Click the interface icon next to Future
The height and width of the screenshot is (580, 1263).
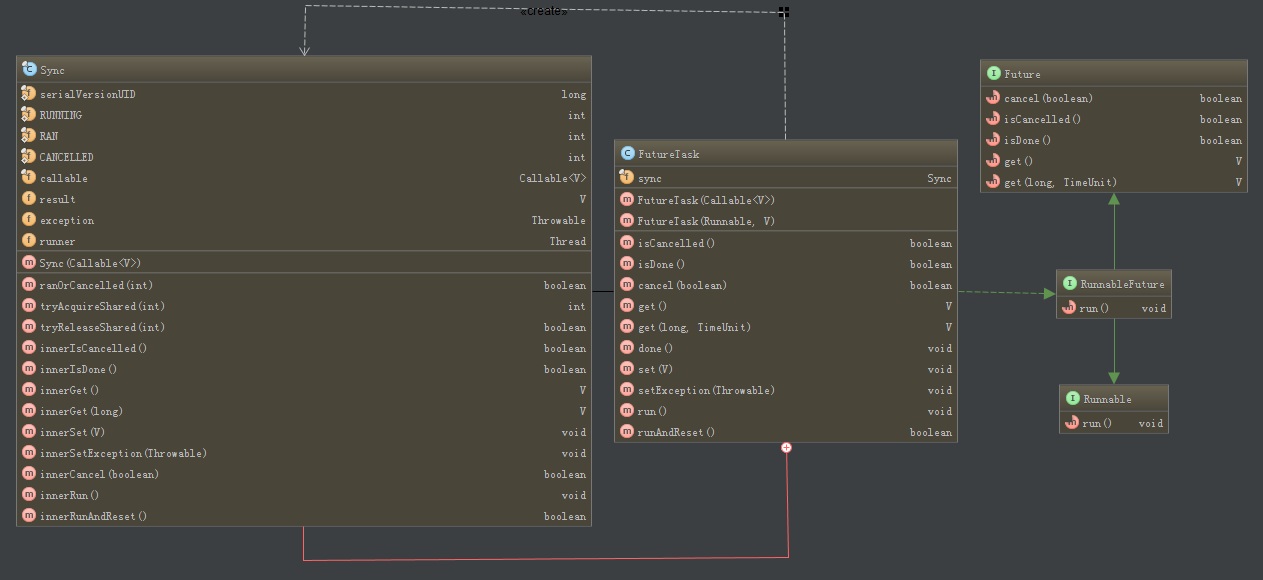(993, 74)
